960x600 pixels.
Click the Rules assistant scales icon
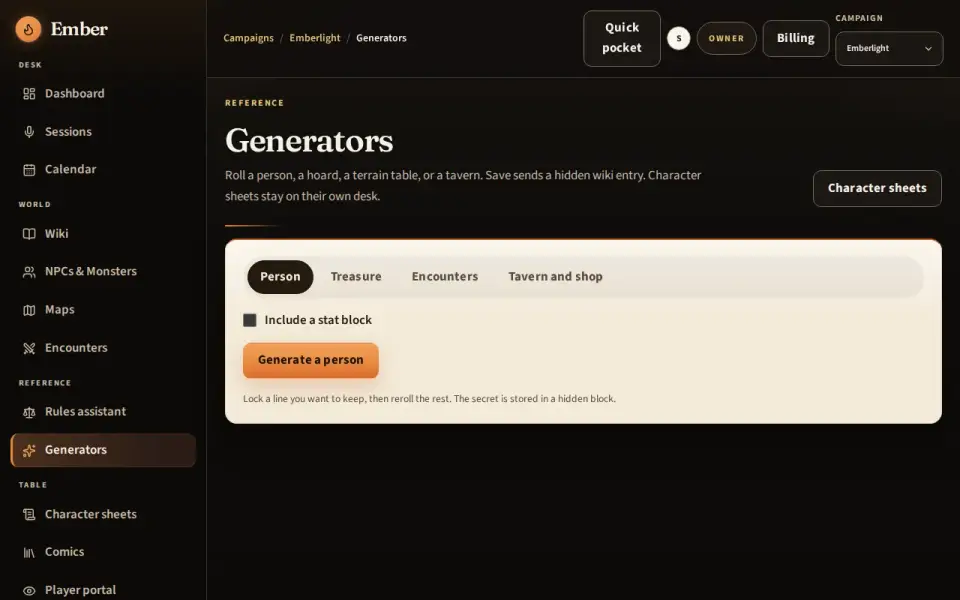[x=29, y=412]
